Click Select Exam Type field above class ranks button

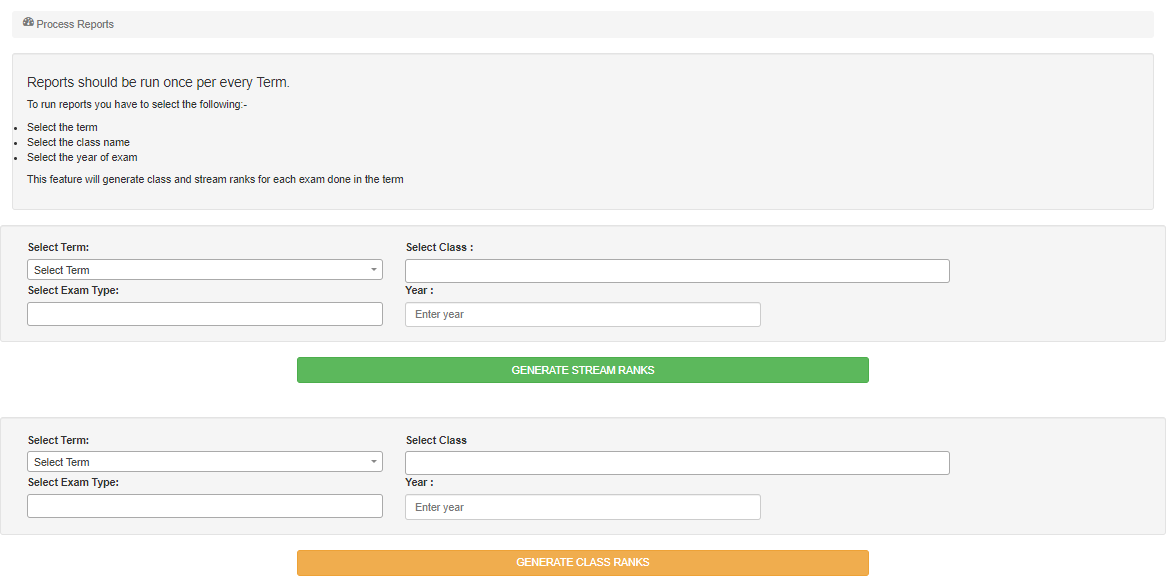[x=204, y=506]
